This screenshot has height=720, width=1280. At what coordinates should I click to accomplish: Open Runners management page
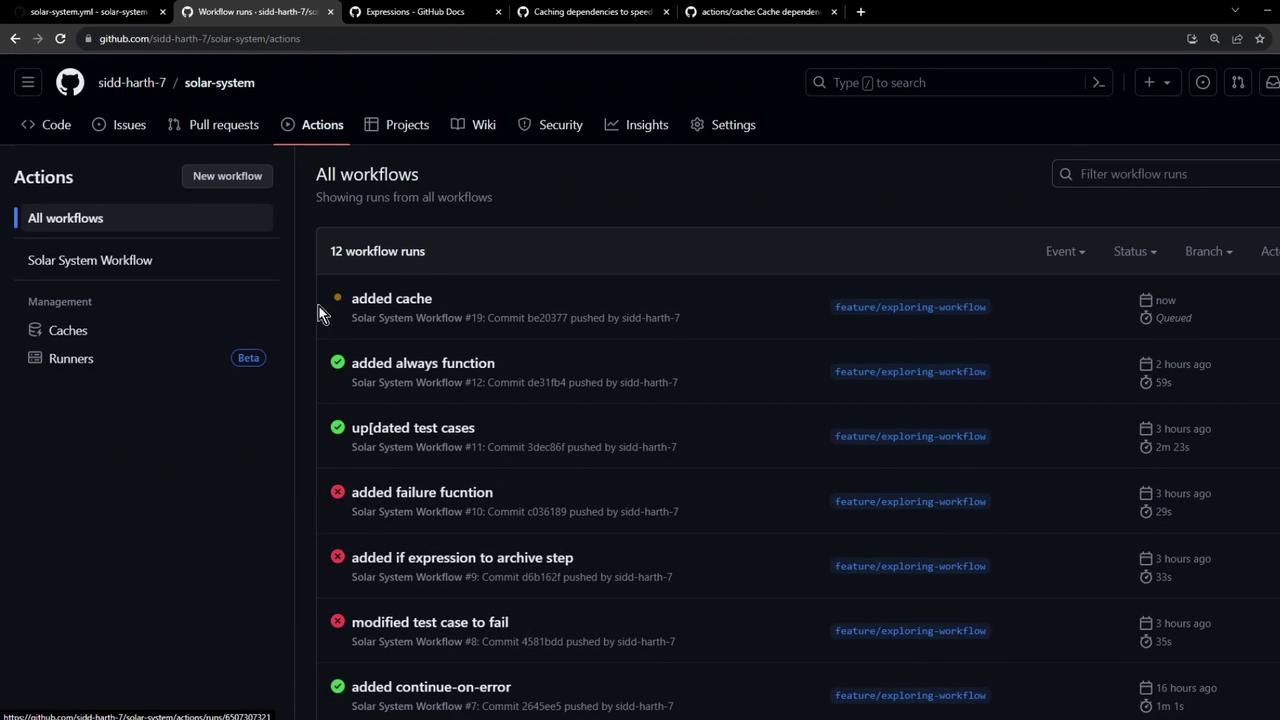point(71,358)
